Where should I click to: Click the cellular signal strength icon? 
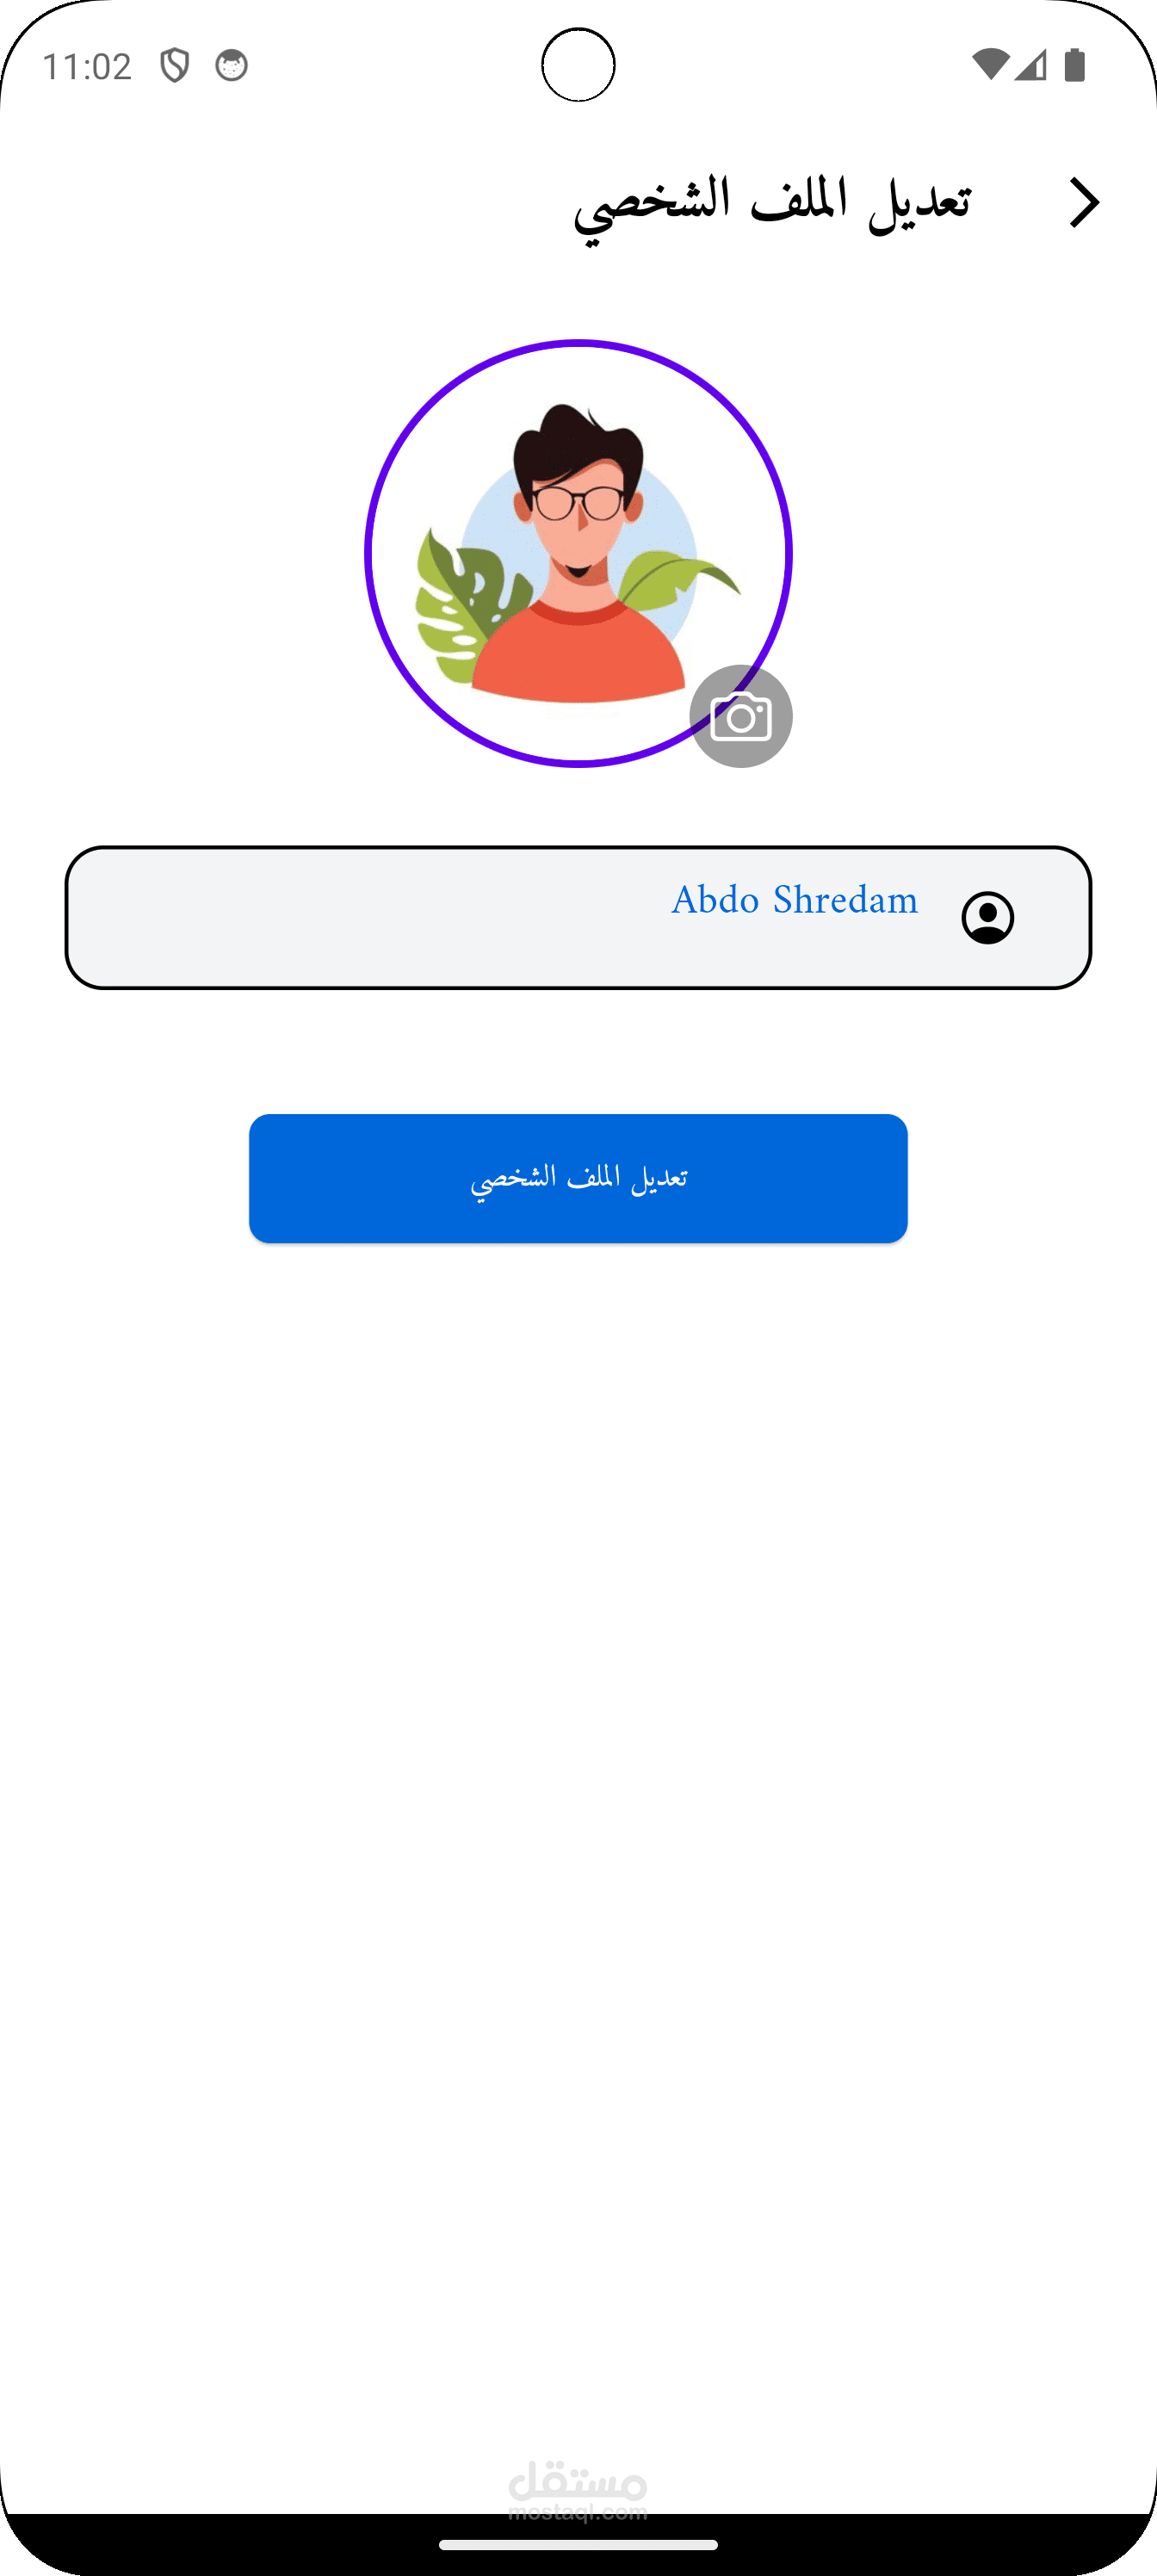coord(1031,65)
